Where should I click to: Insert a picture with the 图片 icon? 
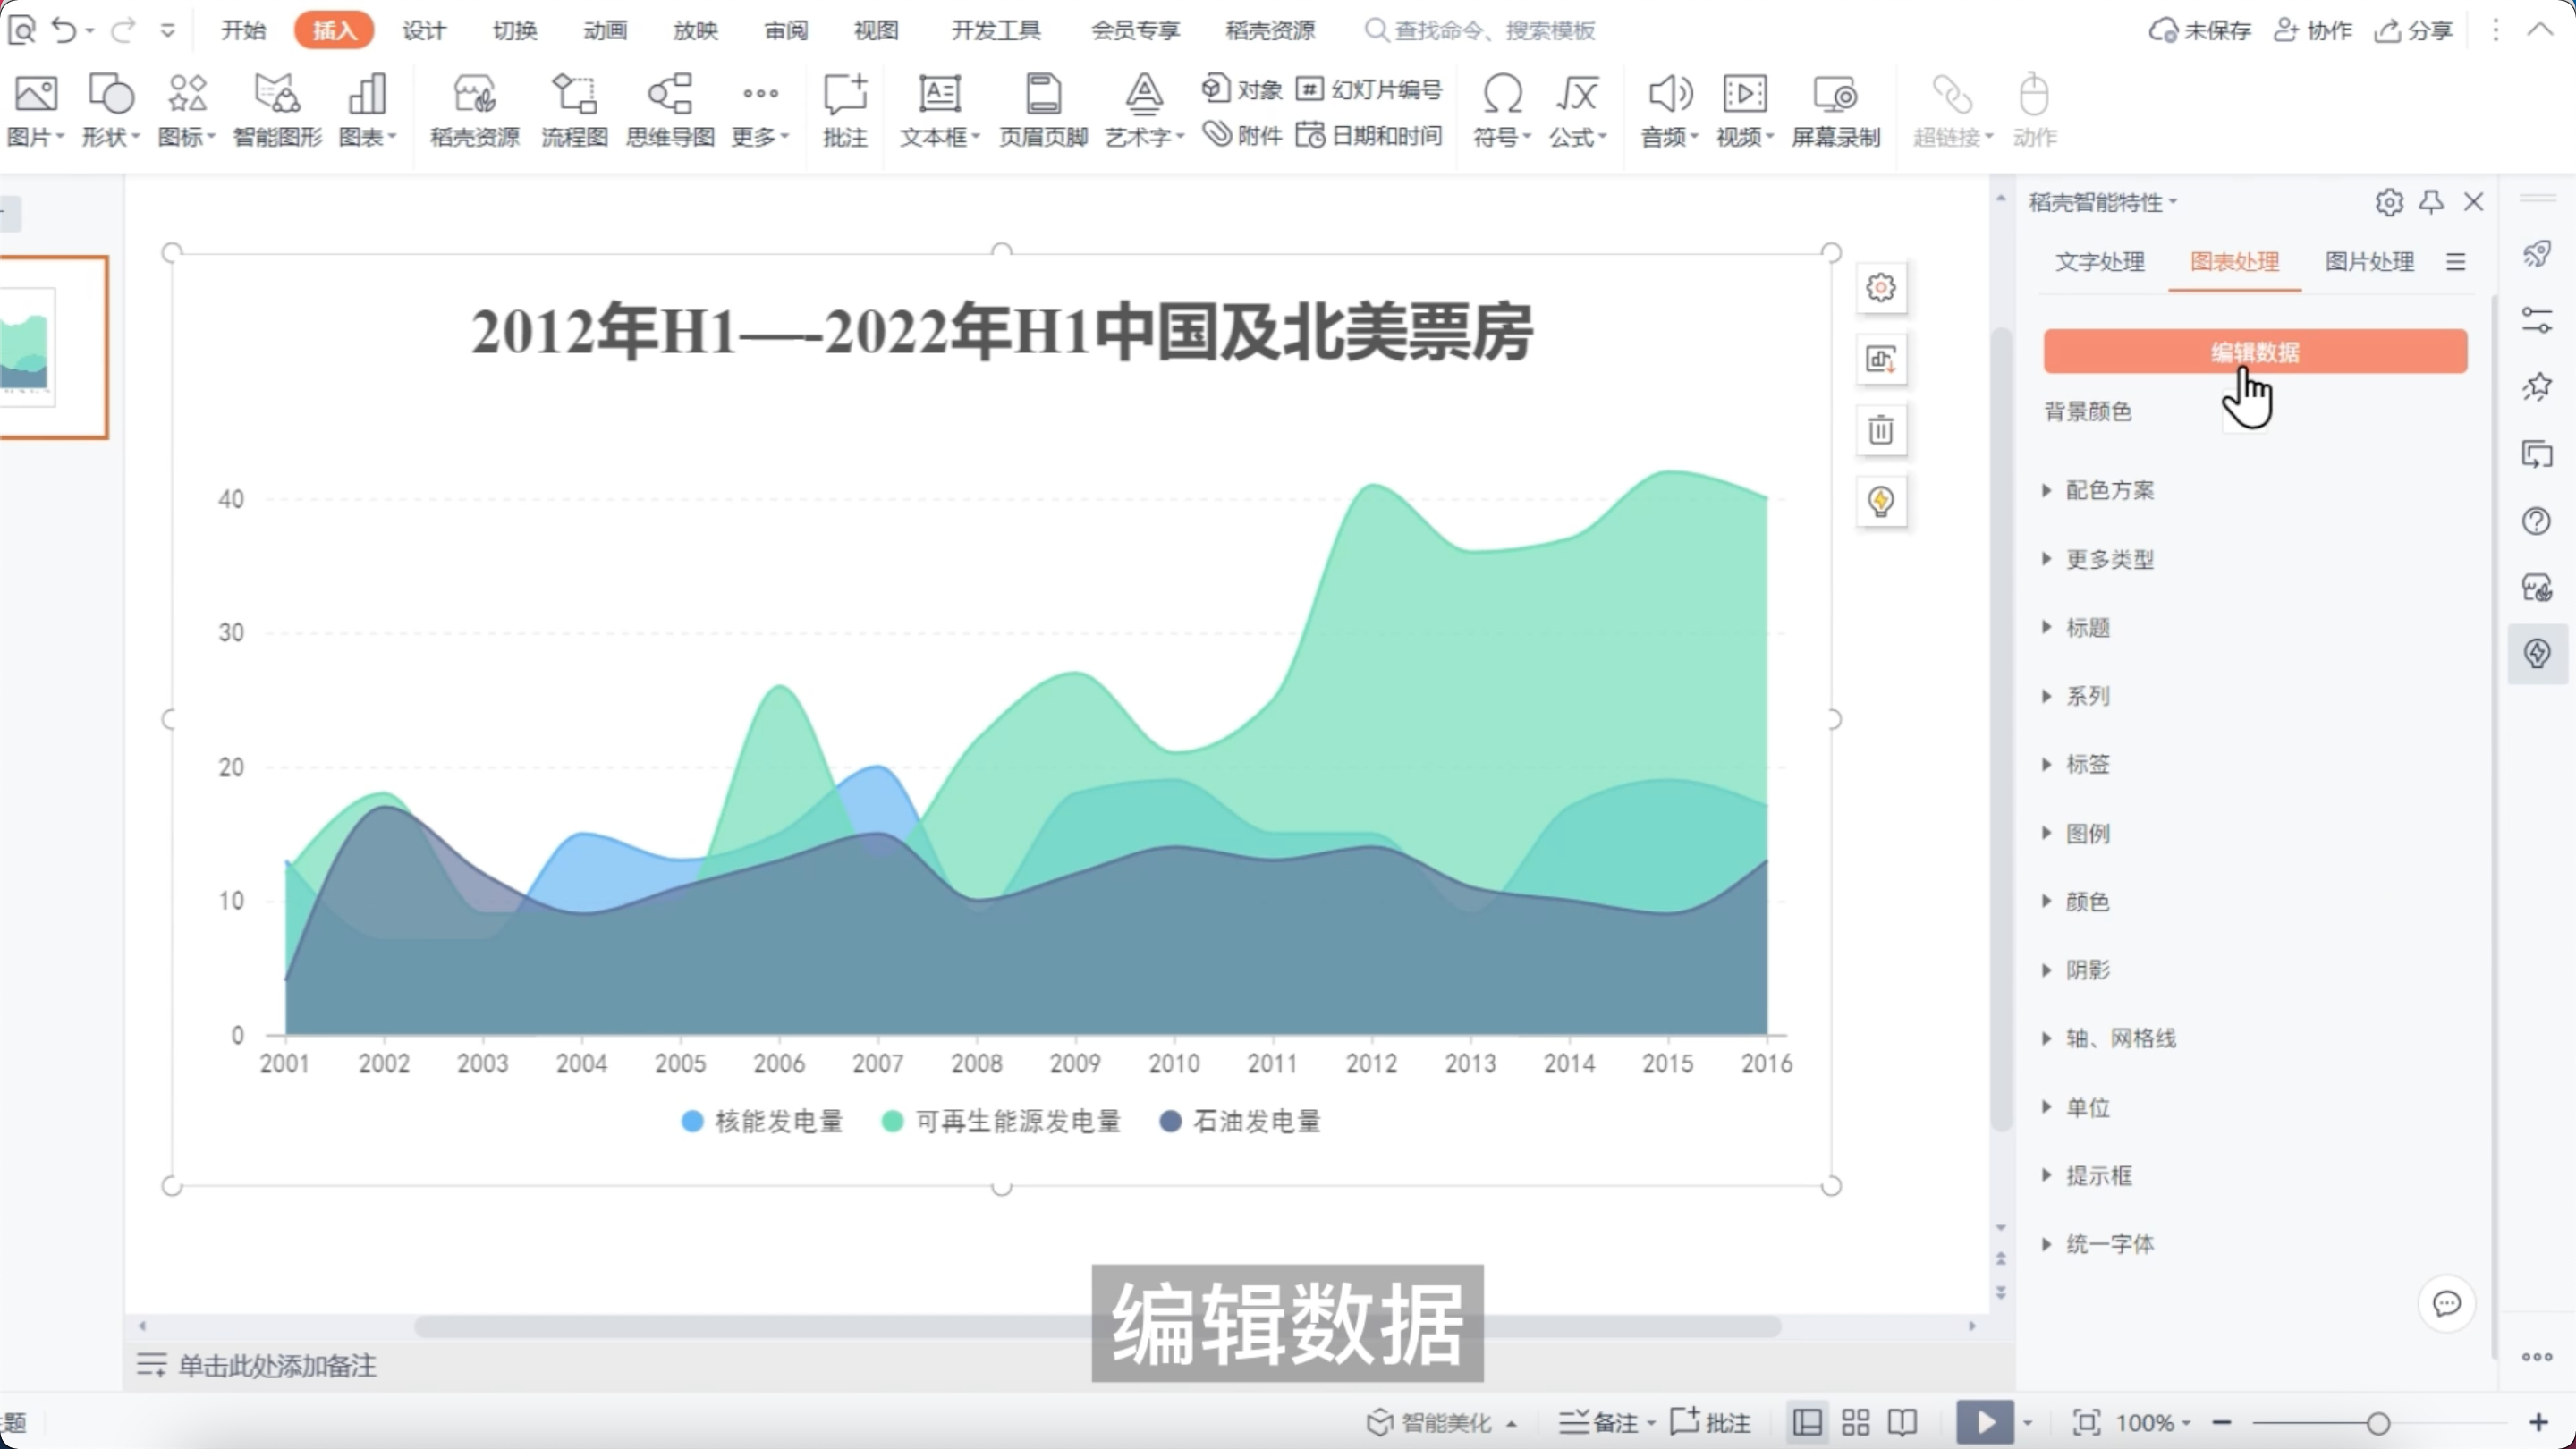(x=35, y=110)
